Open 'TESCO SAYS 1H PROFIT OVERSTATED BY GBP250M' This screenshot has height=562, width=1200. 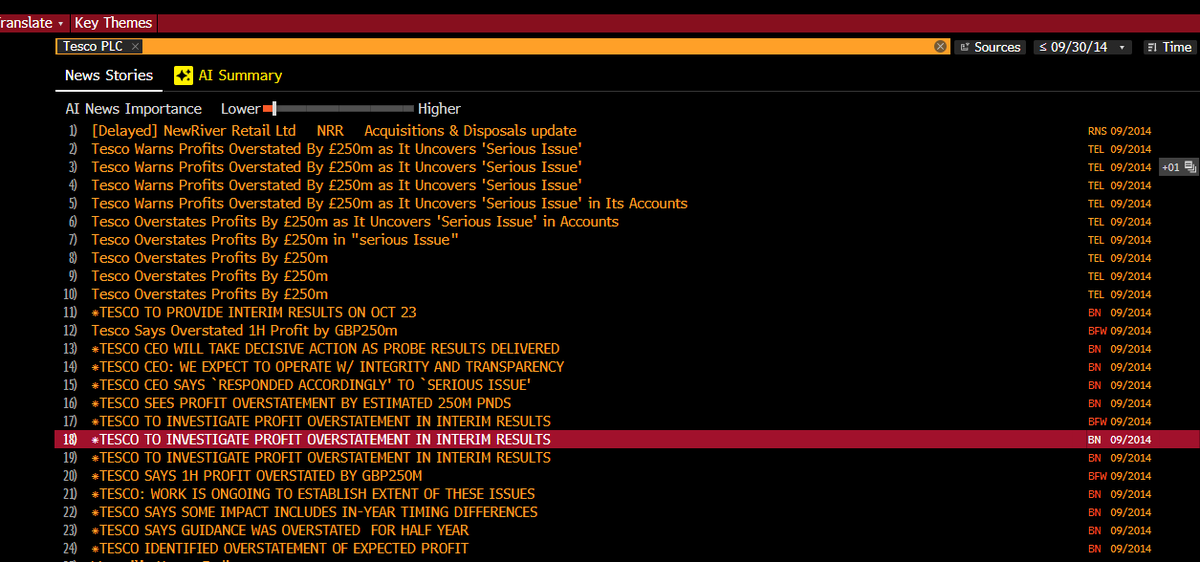tap(257, 476)
